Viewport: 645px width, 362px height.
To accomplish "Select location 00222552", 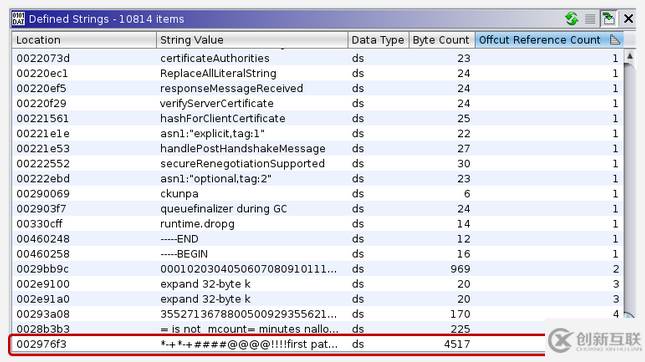I will 43,164.
